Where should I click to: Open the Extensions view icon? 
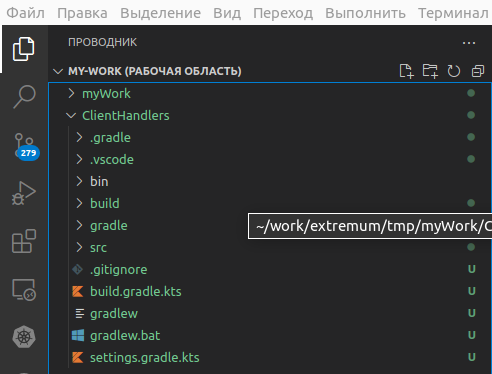(x=24, y=241)
